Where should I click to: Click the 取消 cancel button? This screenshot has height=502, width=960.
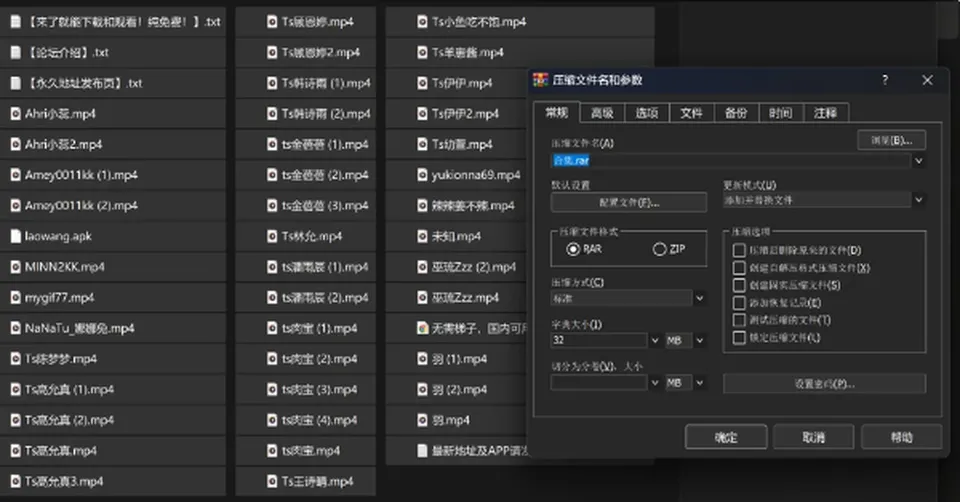pos(814,437)
